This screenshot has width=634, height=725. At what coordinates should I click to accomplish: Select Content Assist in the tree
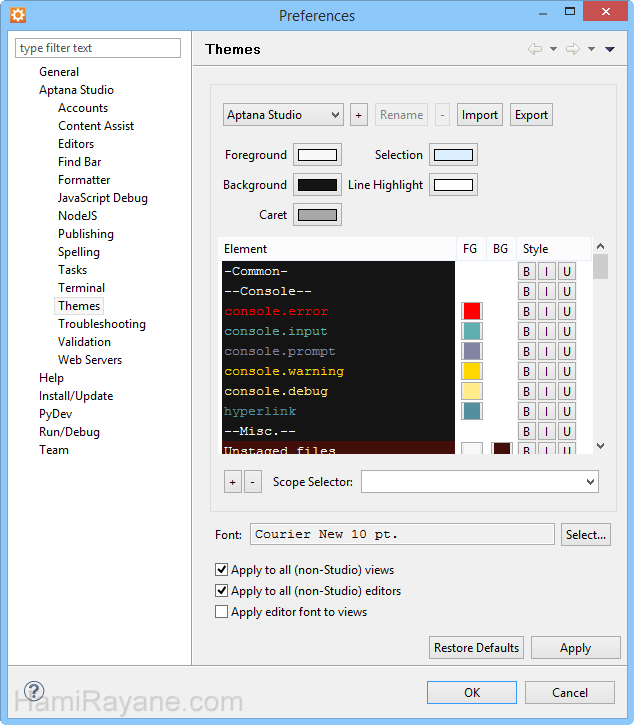coord(96,126)
